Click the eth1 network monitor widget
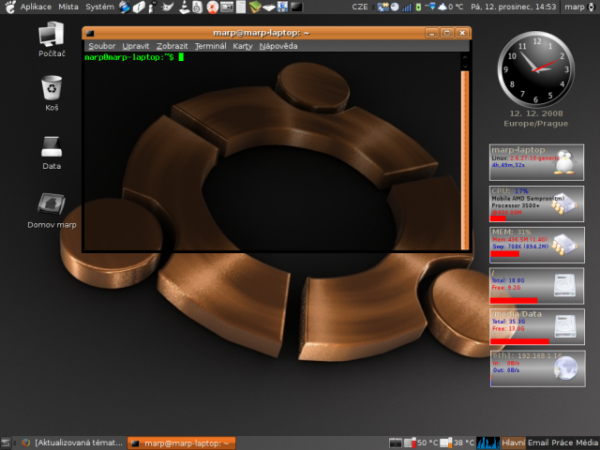 point(537,368)
